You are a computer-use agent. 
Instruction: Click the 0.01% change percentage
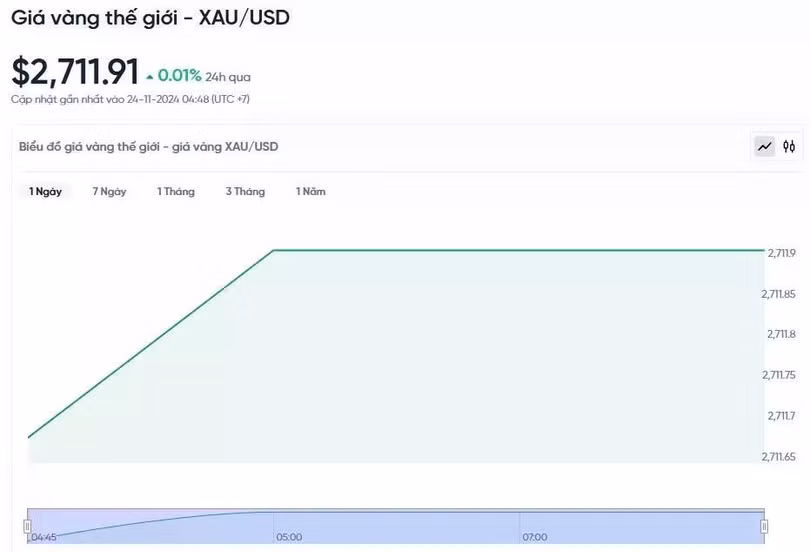(182, 76)
